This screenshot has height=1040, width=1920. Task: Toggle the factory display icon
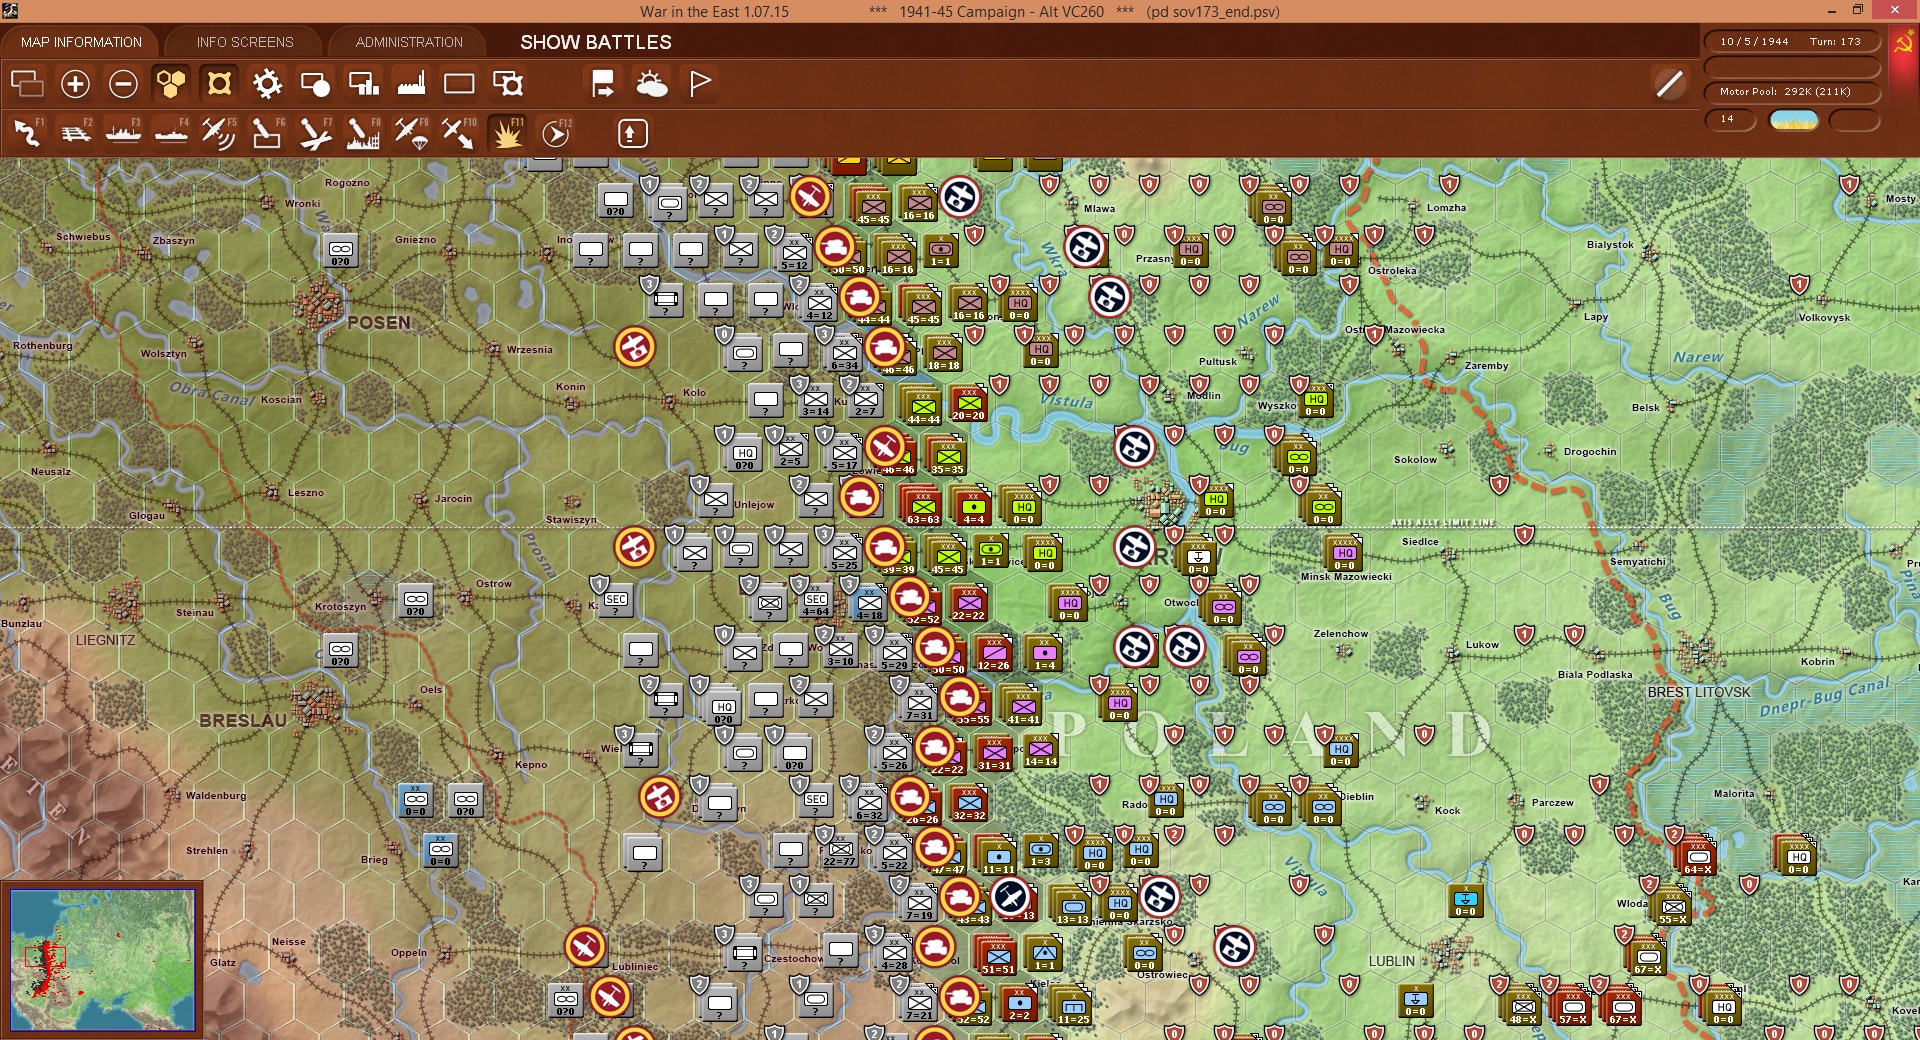pyautogui.click(x=411, y=84)
